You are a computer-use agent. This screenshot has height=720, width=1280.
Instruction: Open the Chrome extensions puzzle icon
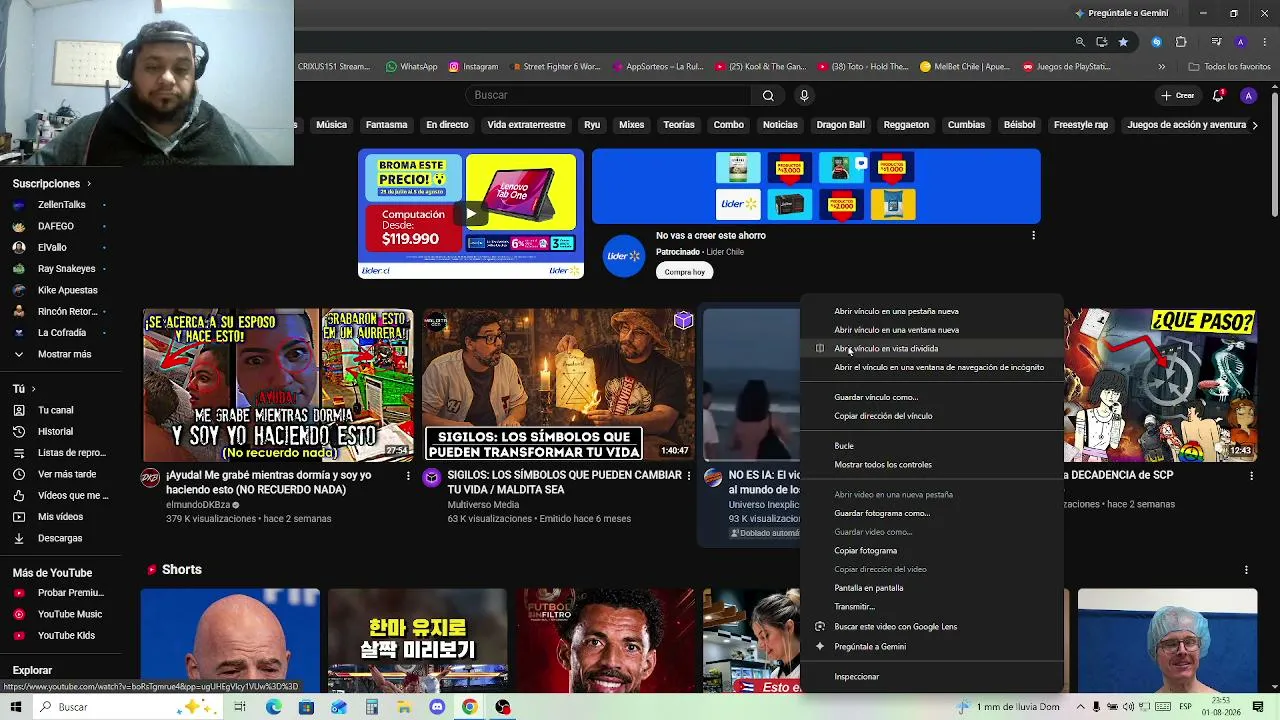pos(1181,42)
